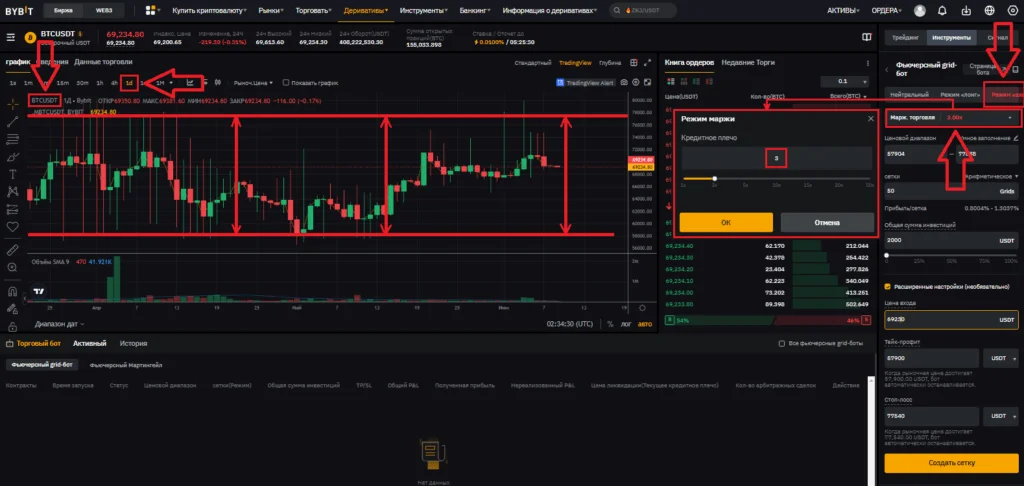Open the Рынки dropdown menu
Image resolution: width=1024 pixels, height=486 pixels.
271,10
